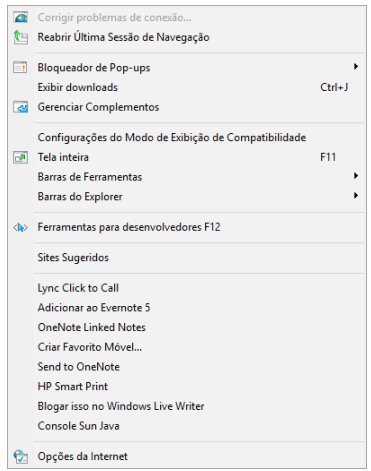This screenshot has width=371, height=471.
Task: Expand the Barras do Explorer submenu arrow
Action: click(x=356, y=195)
